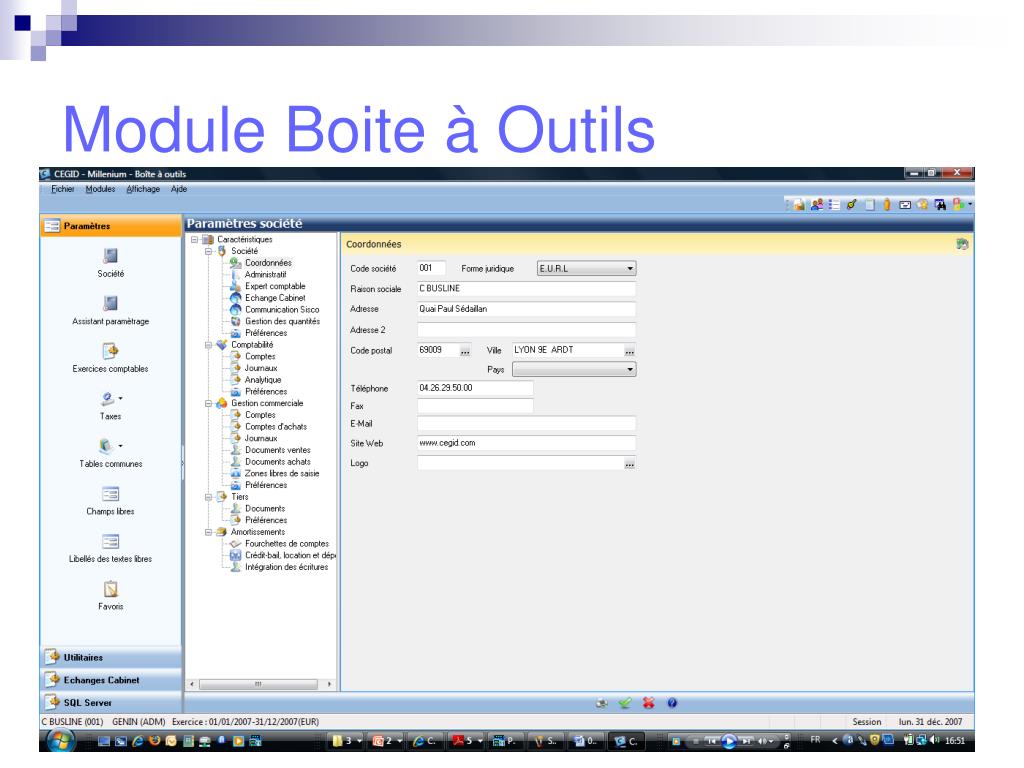Image resolution: width=1024 pixels, height=768 pixels.
Task: Click the red cancel cross icon
Action: 648,703
